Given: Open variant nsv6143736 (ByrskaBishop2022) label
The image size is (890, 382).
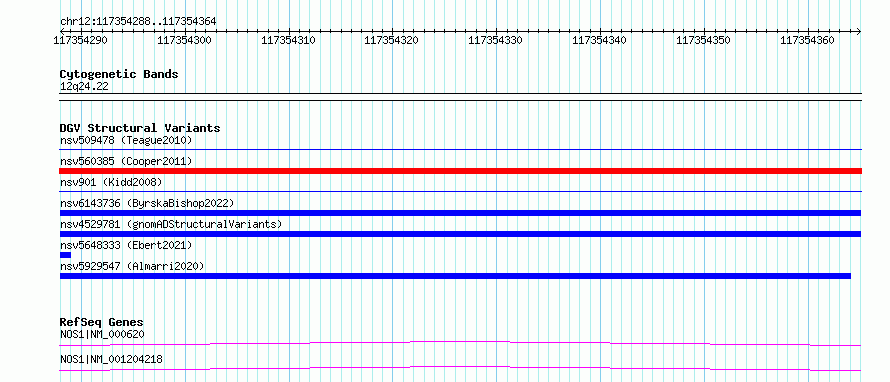Looking at the screenshot, I should [146, 203].
